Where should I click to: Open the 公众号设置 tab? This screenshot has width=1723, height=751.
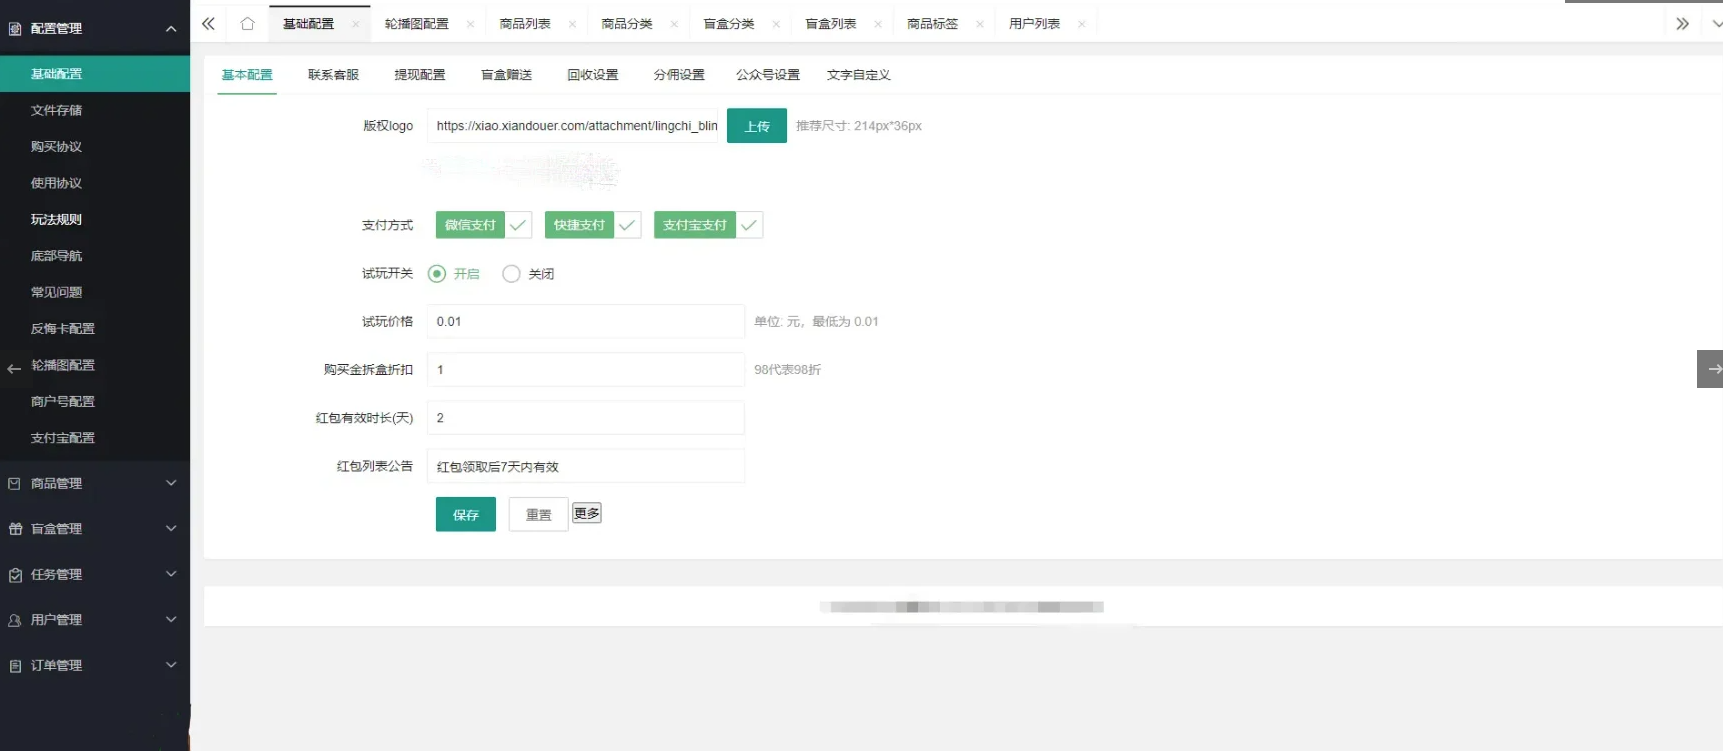(x=767, y=75)
